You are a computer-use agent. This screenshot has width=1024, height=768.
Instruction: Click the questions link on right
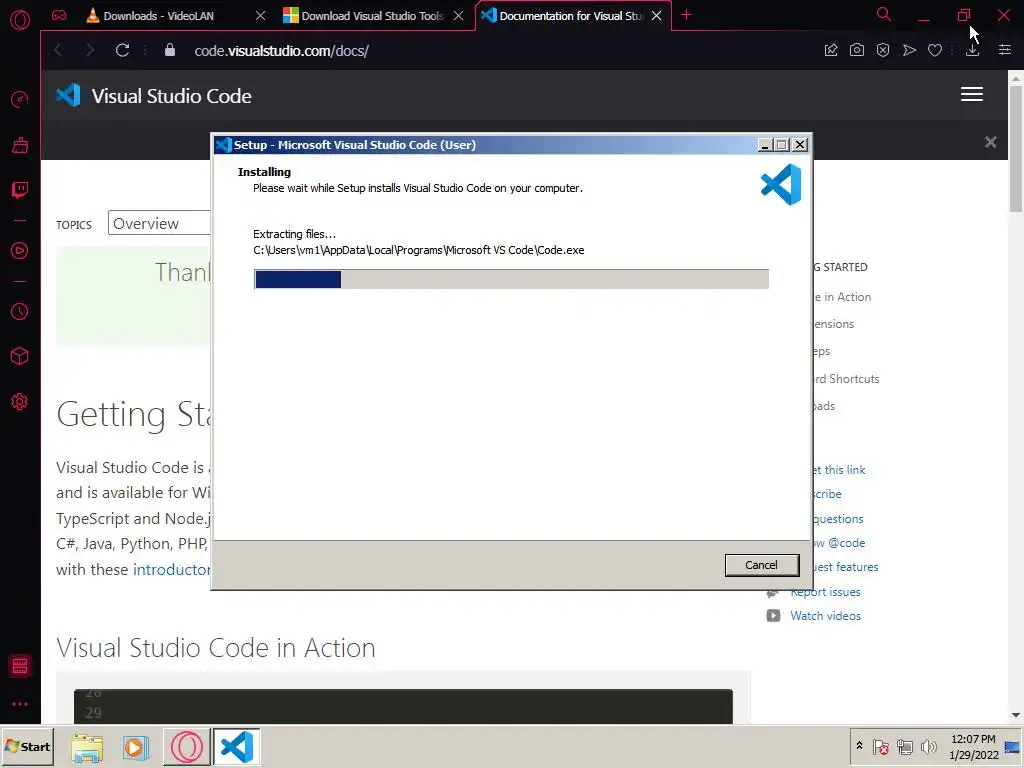pyautogui.click(x=839, y=519)
